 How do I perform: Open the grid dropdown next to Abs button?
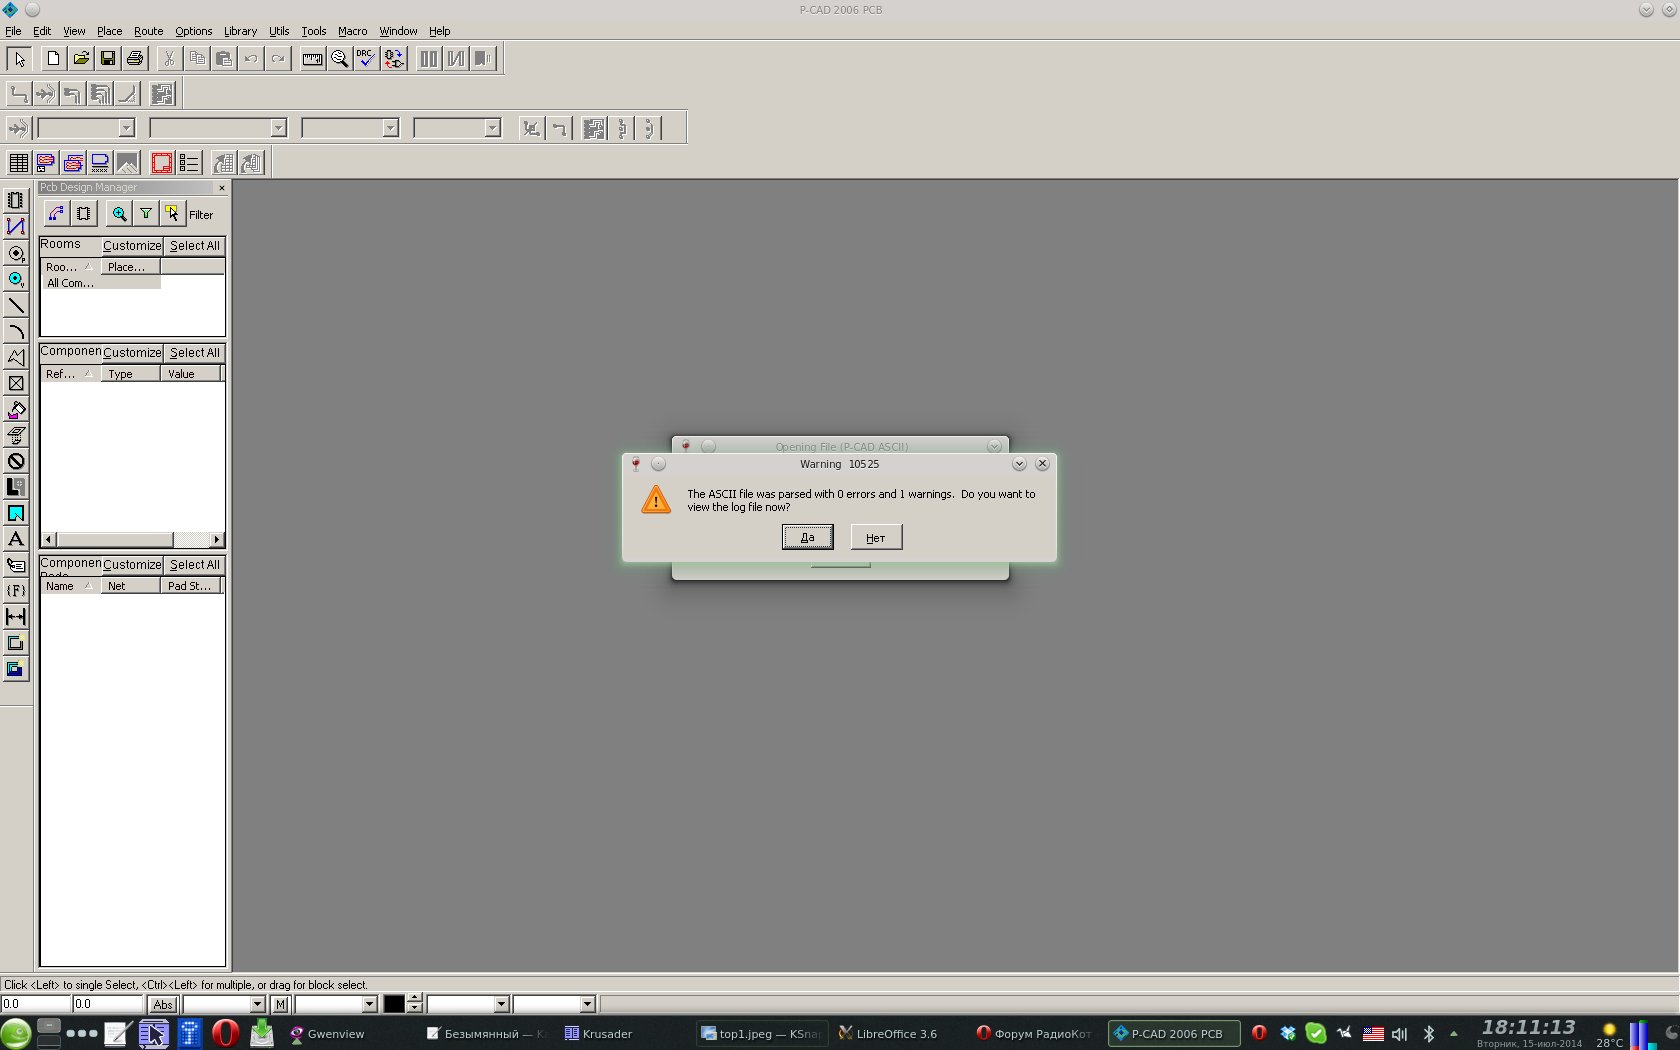[257, 1004]
